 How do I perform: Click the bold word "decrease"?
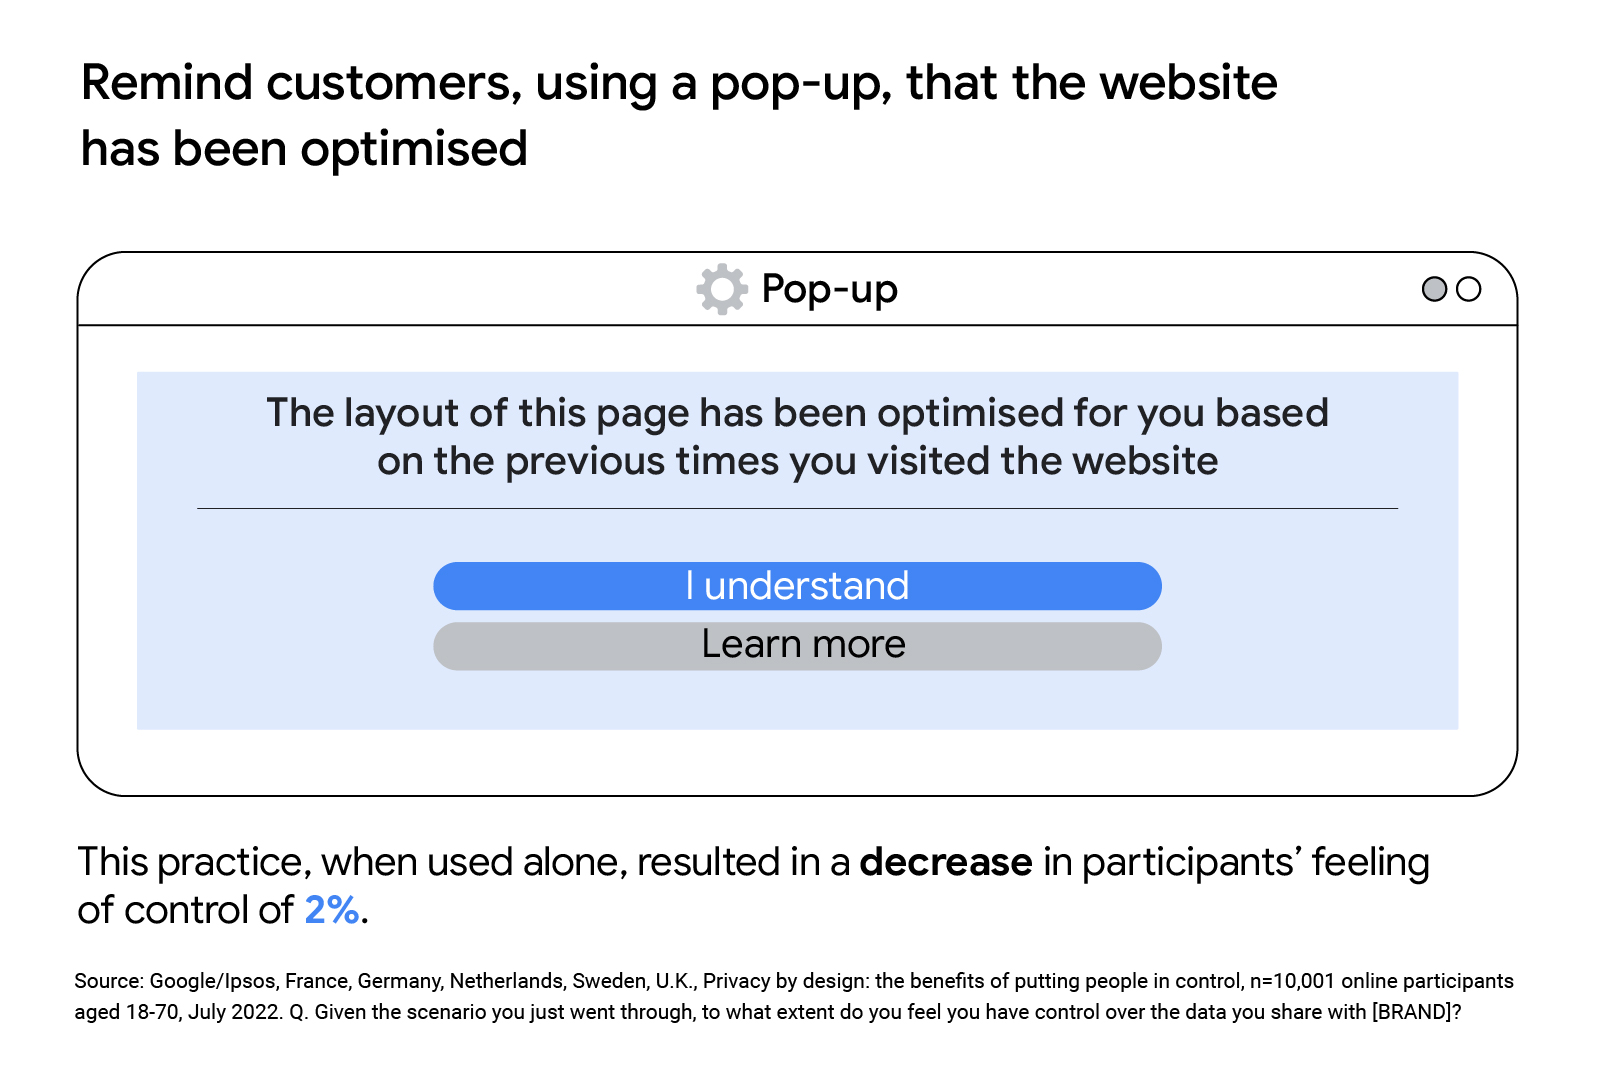pyautogui.click(x=945, y=862)
